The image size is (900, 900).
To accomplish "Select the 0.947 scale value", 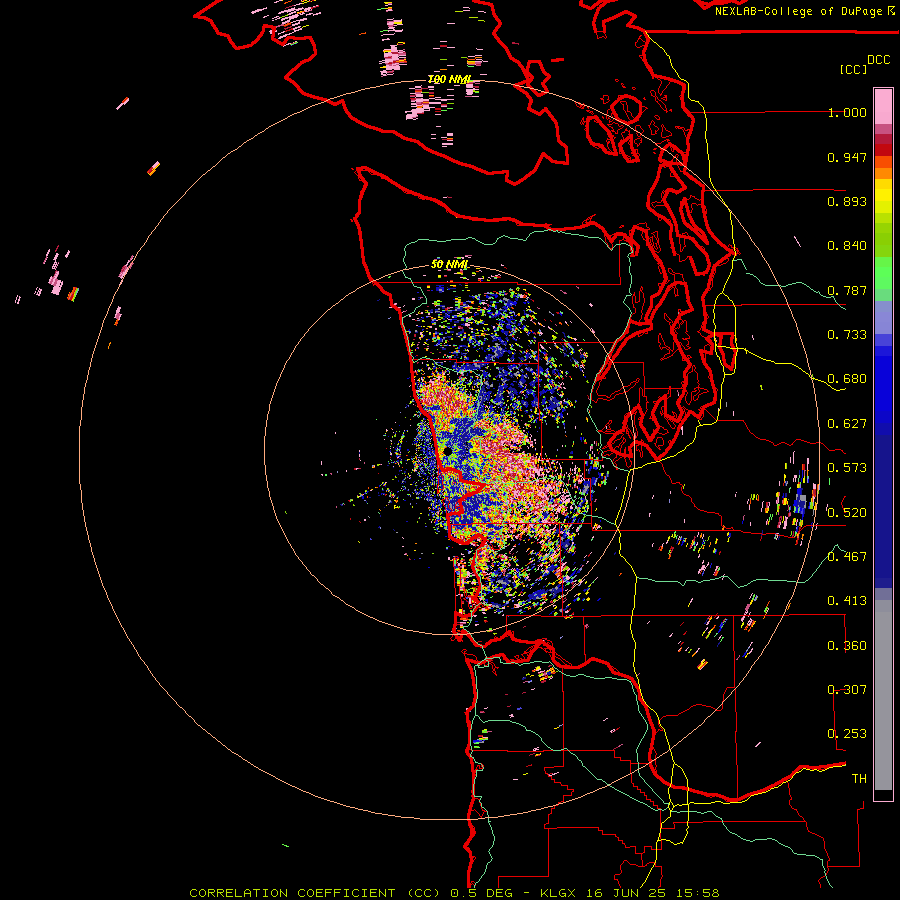I will [x=847, y=157].
